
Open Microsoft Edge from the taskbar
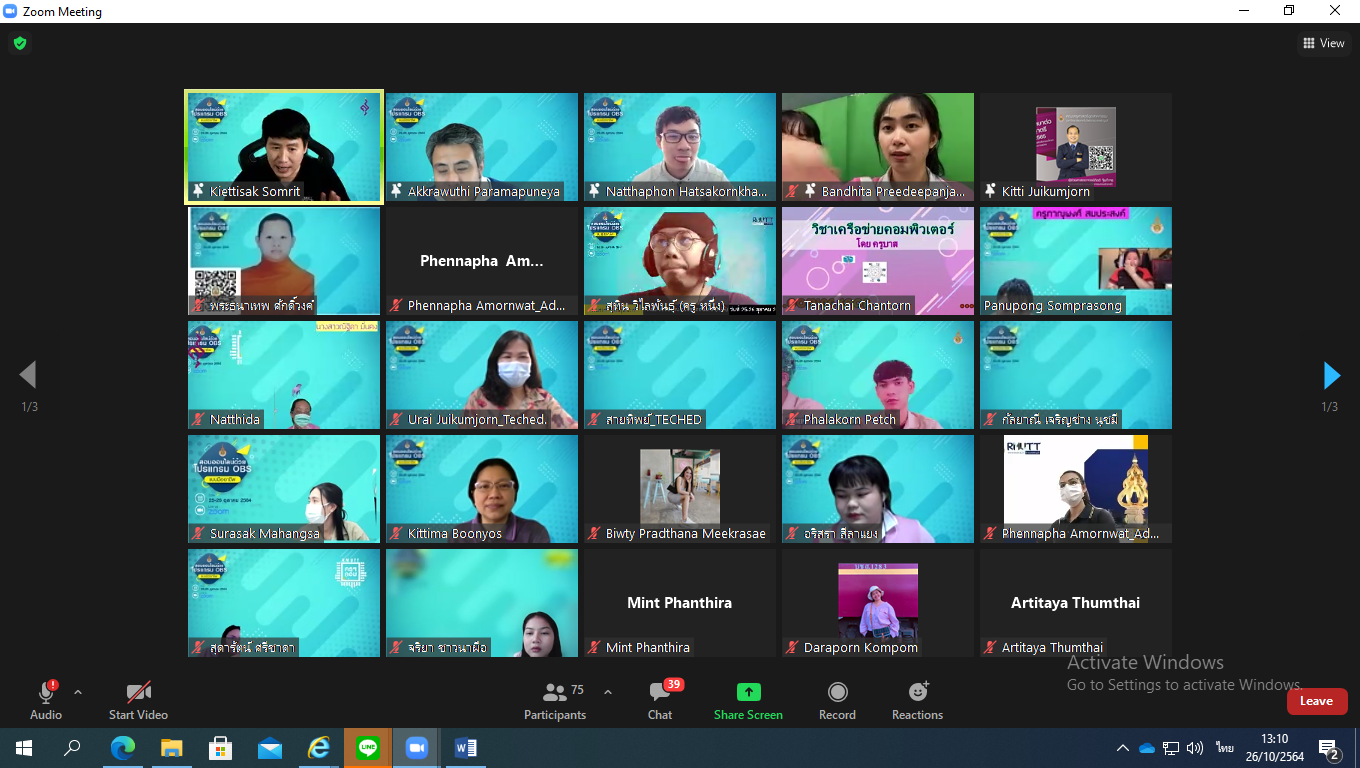point(123,748)
